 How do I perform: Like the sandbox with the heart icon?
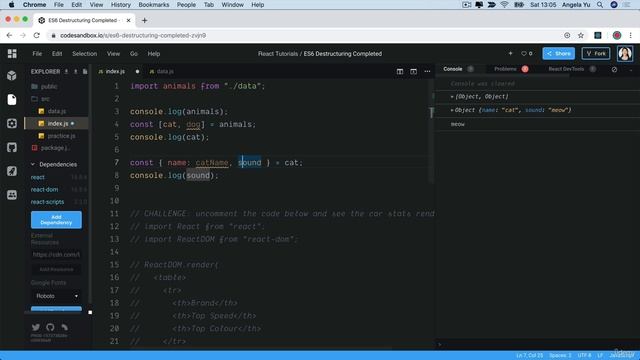524,53
